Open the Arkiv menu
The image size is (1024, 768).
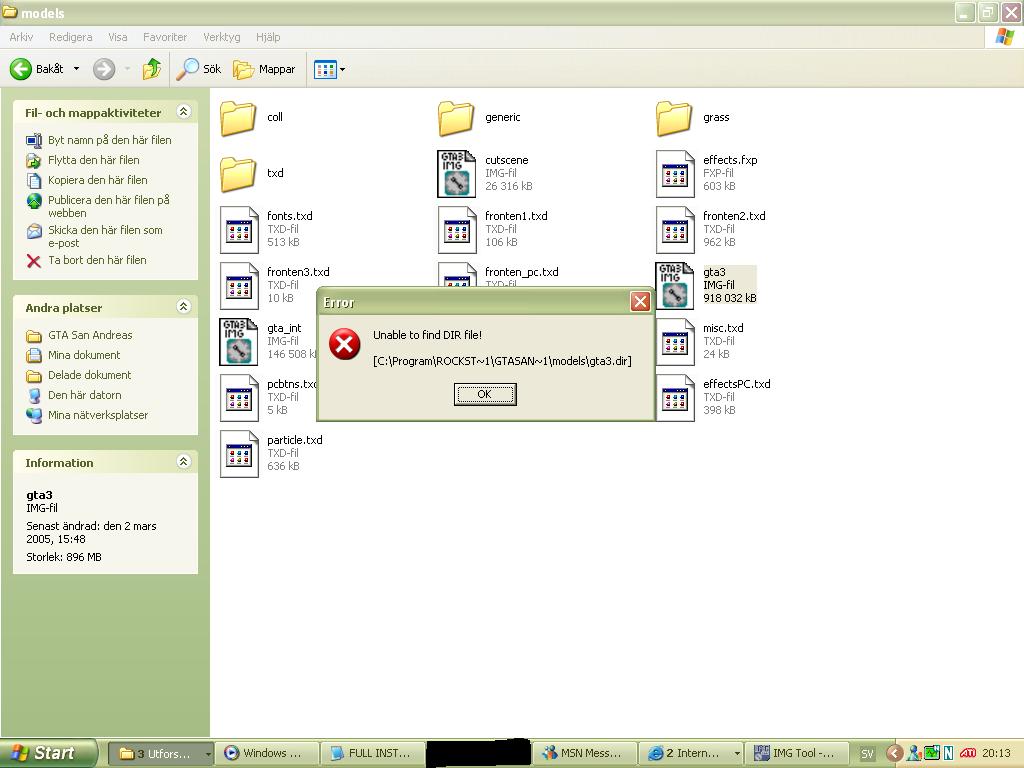coord(21,37)
